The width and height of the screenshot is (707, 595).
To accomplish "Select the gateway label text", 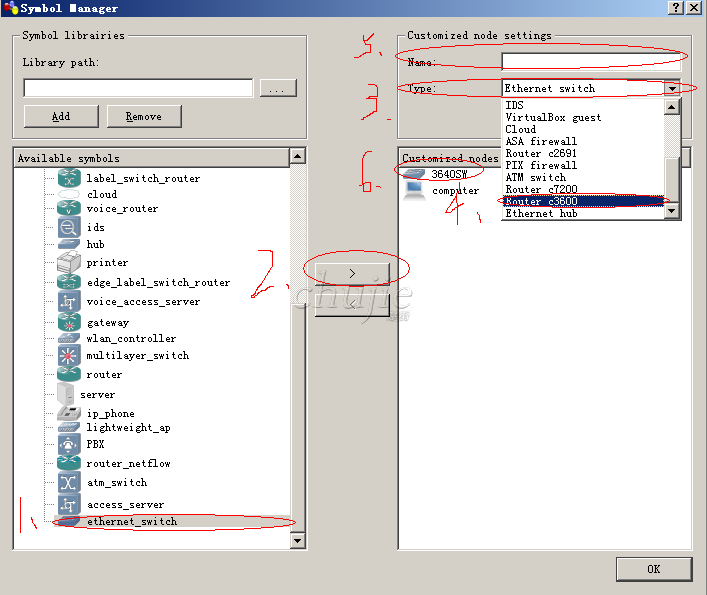I will pyautogui.click(x=108, y=323).
